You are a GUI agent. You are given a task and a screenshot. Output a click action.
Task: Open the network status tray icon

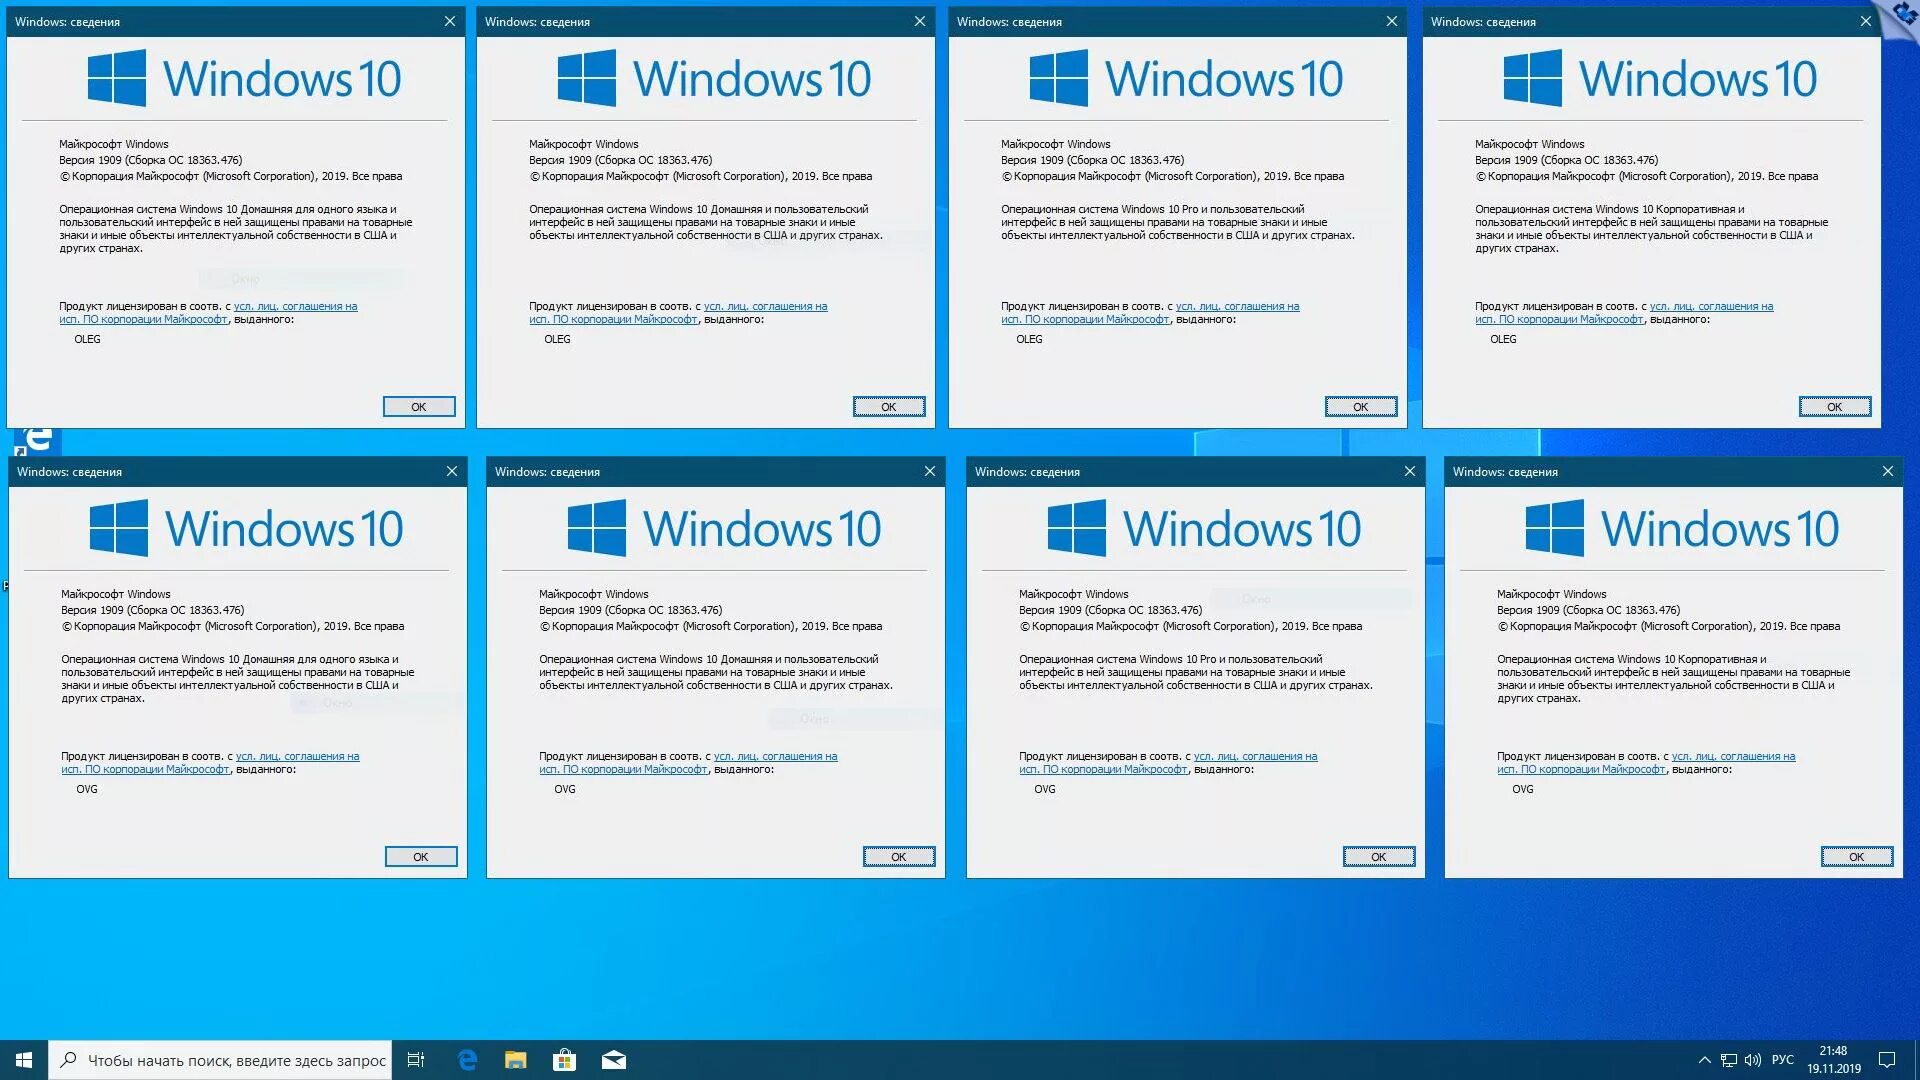(1727, 1059)
